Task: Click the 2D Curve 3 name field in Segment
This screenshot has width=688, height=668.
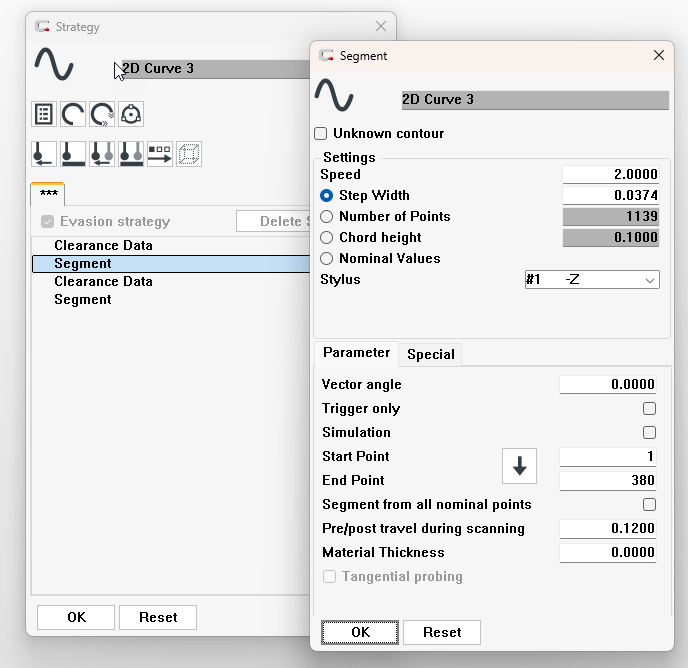Action: point(535,100)
